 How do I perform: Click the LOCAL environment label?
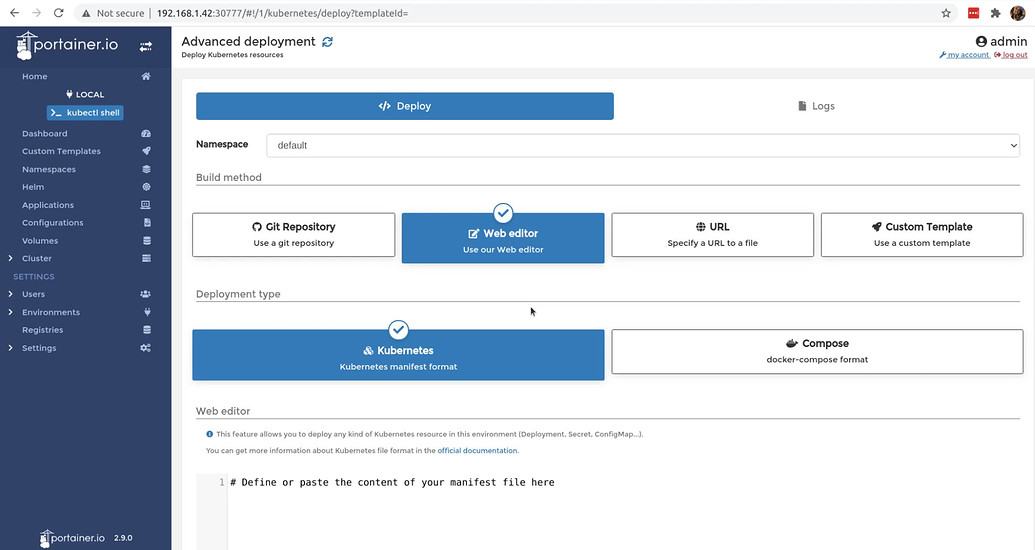click(85, 94)
